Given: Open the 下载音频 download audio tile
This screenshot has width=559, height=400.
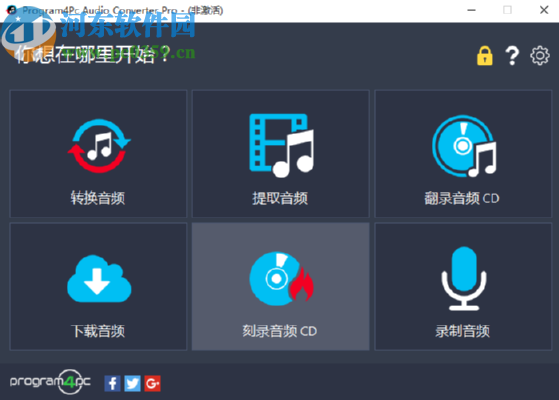Looking at the screenshot, I should click(98, 287).
